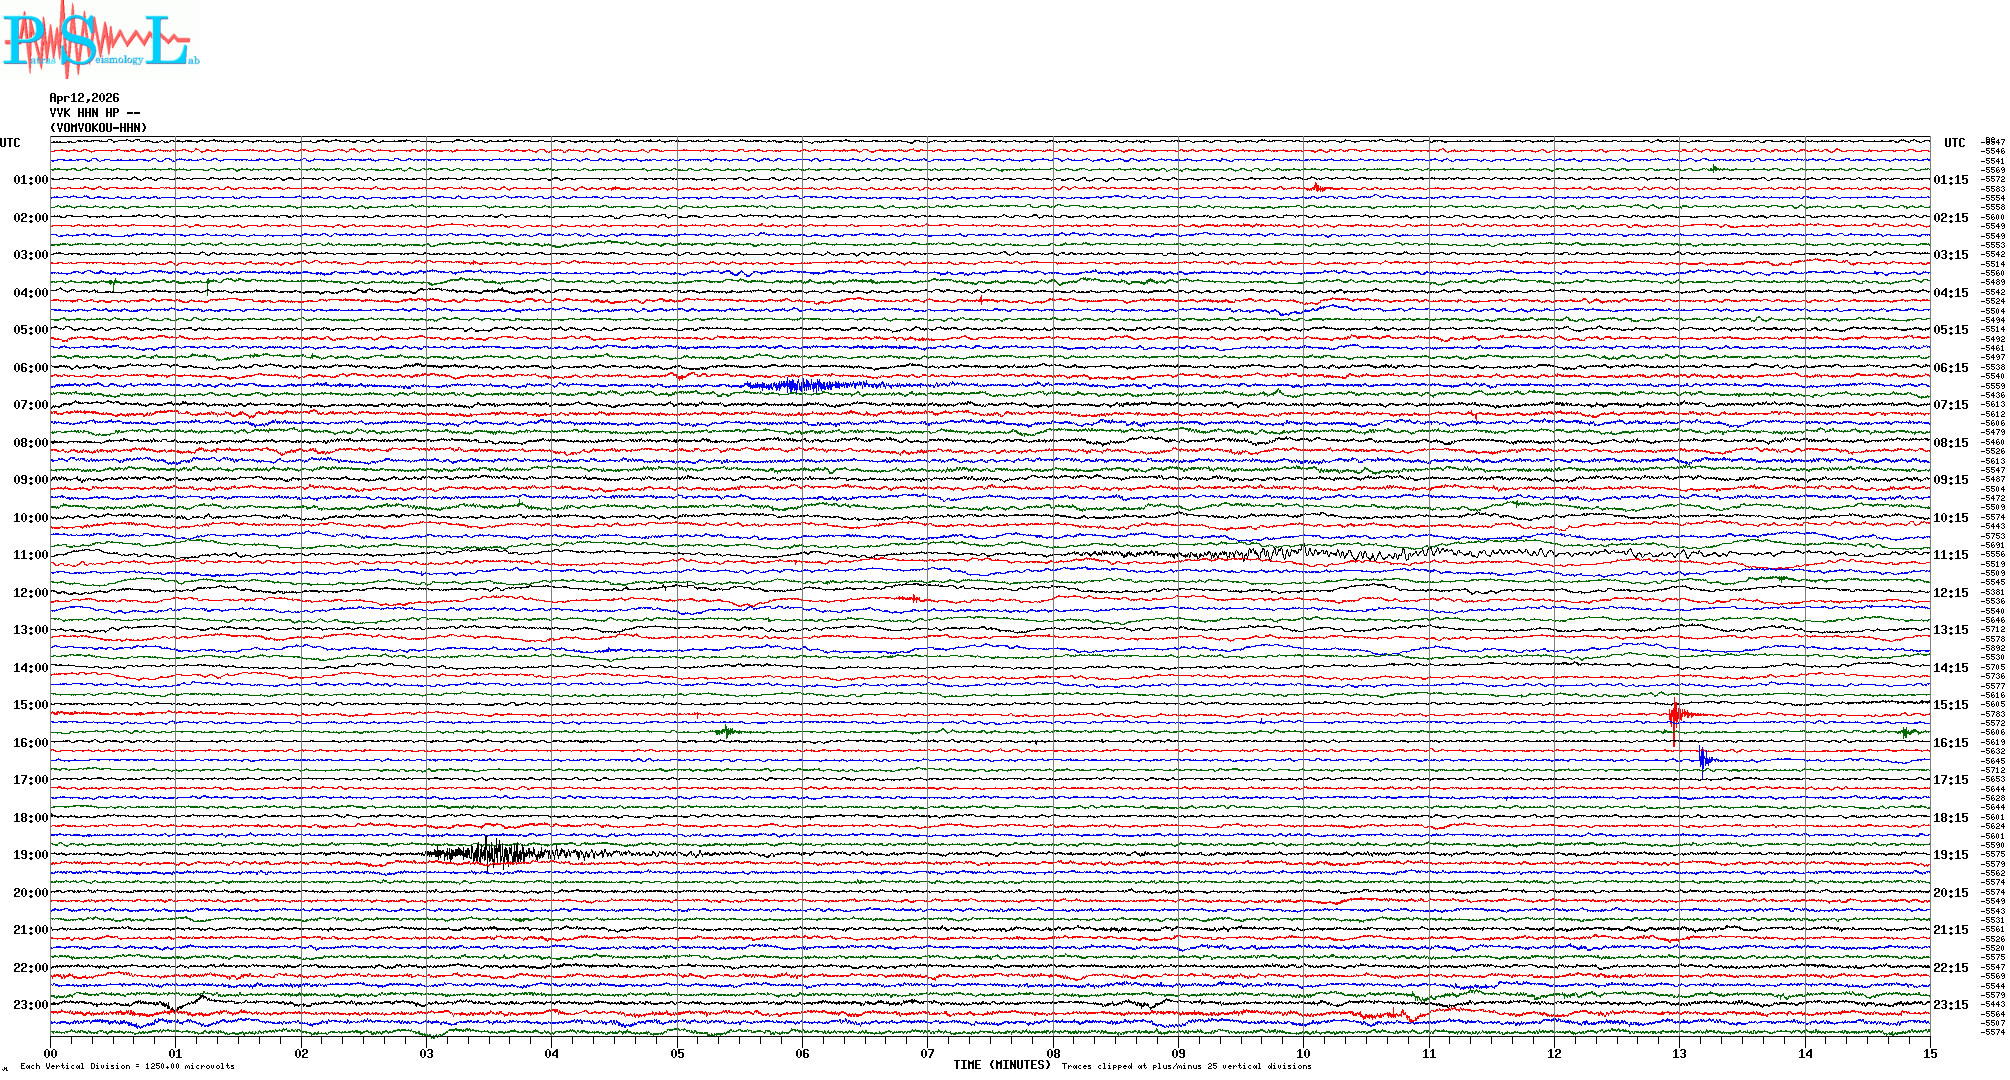2010x1080 pixels.
Task: Click the small red event near 01:15 trace
Action: pyautogui.click(x=1318, y=188)
